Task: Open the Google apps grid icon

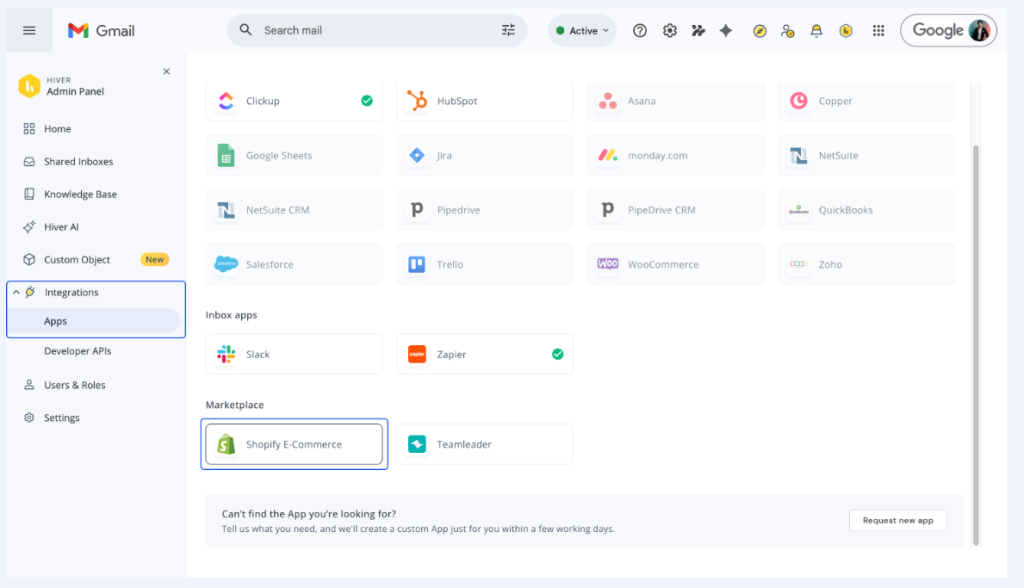Action: coord(878,31)
